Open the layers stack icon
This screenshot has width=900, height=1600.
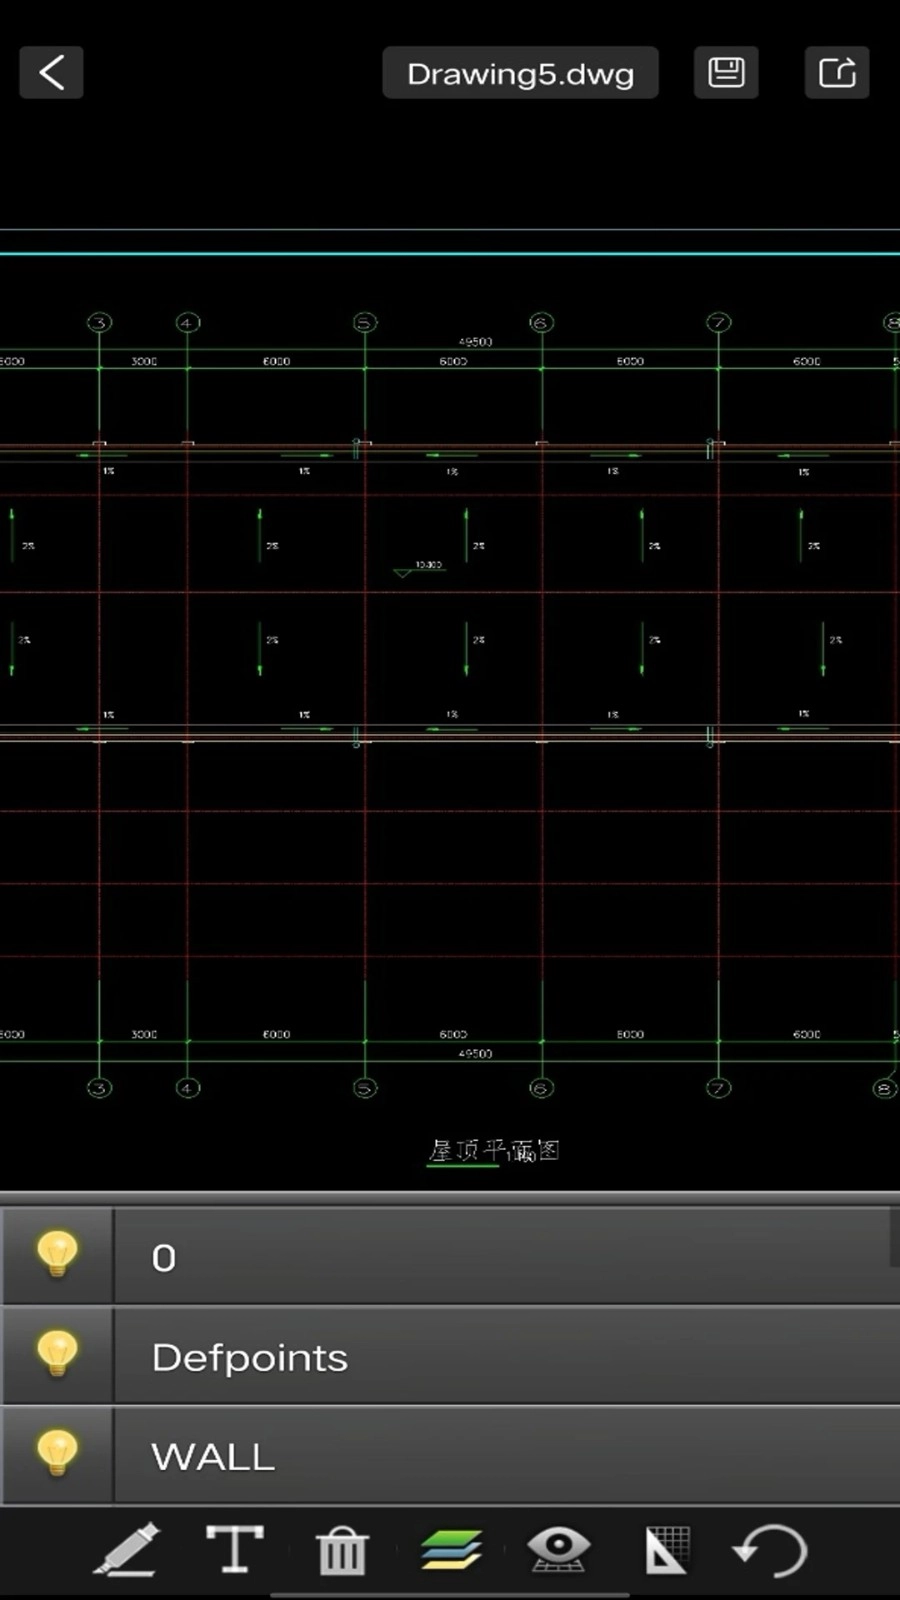click(451, 1550)
